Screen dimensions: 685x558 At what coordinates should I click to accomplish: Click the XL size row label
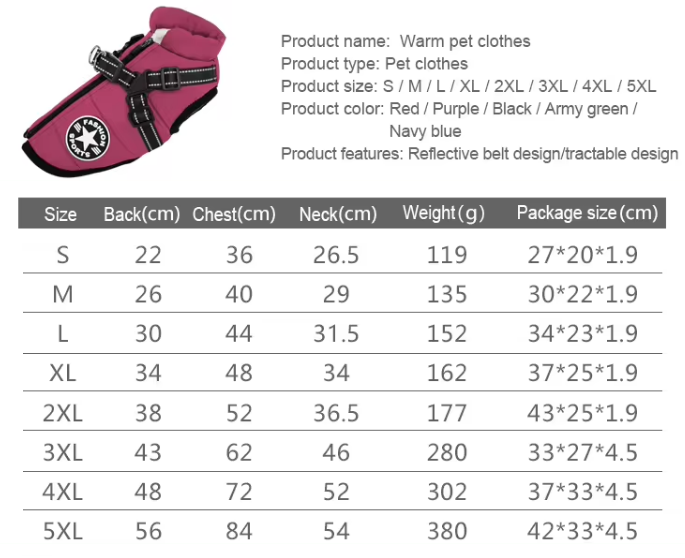click(63, 373)
